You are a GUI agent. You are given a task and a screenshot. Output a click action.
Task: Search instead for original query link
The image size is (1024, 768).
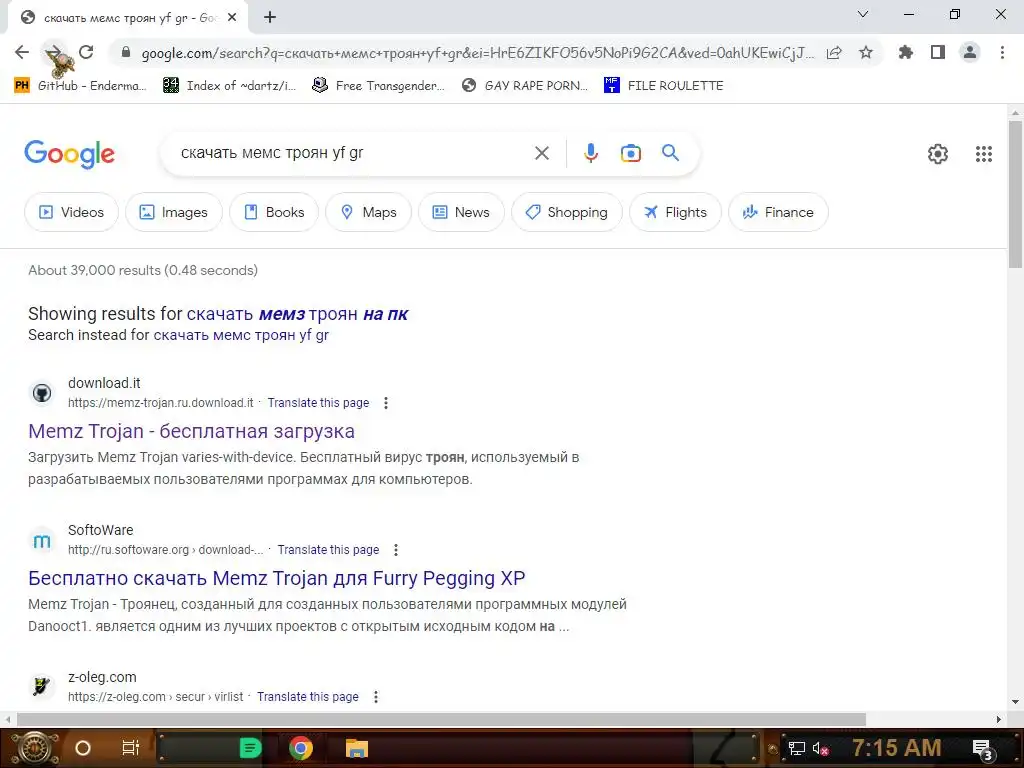[241, 335]
